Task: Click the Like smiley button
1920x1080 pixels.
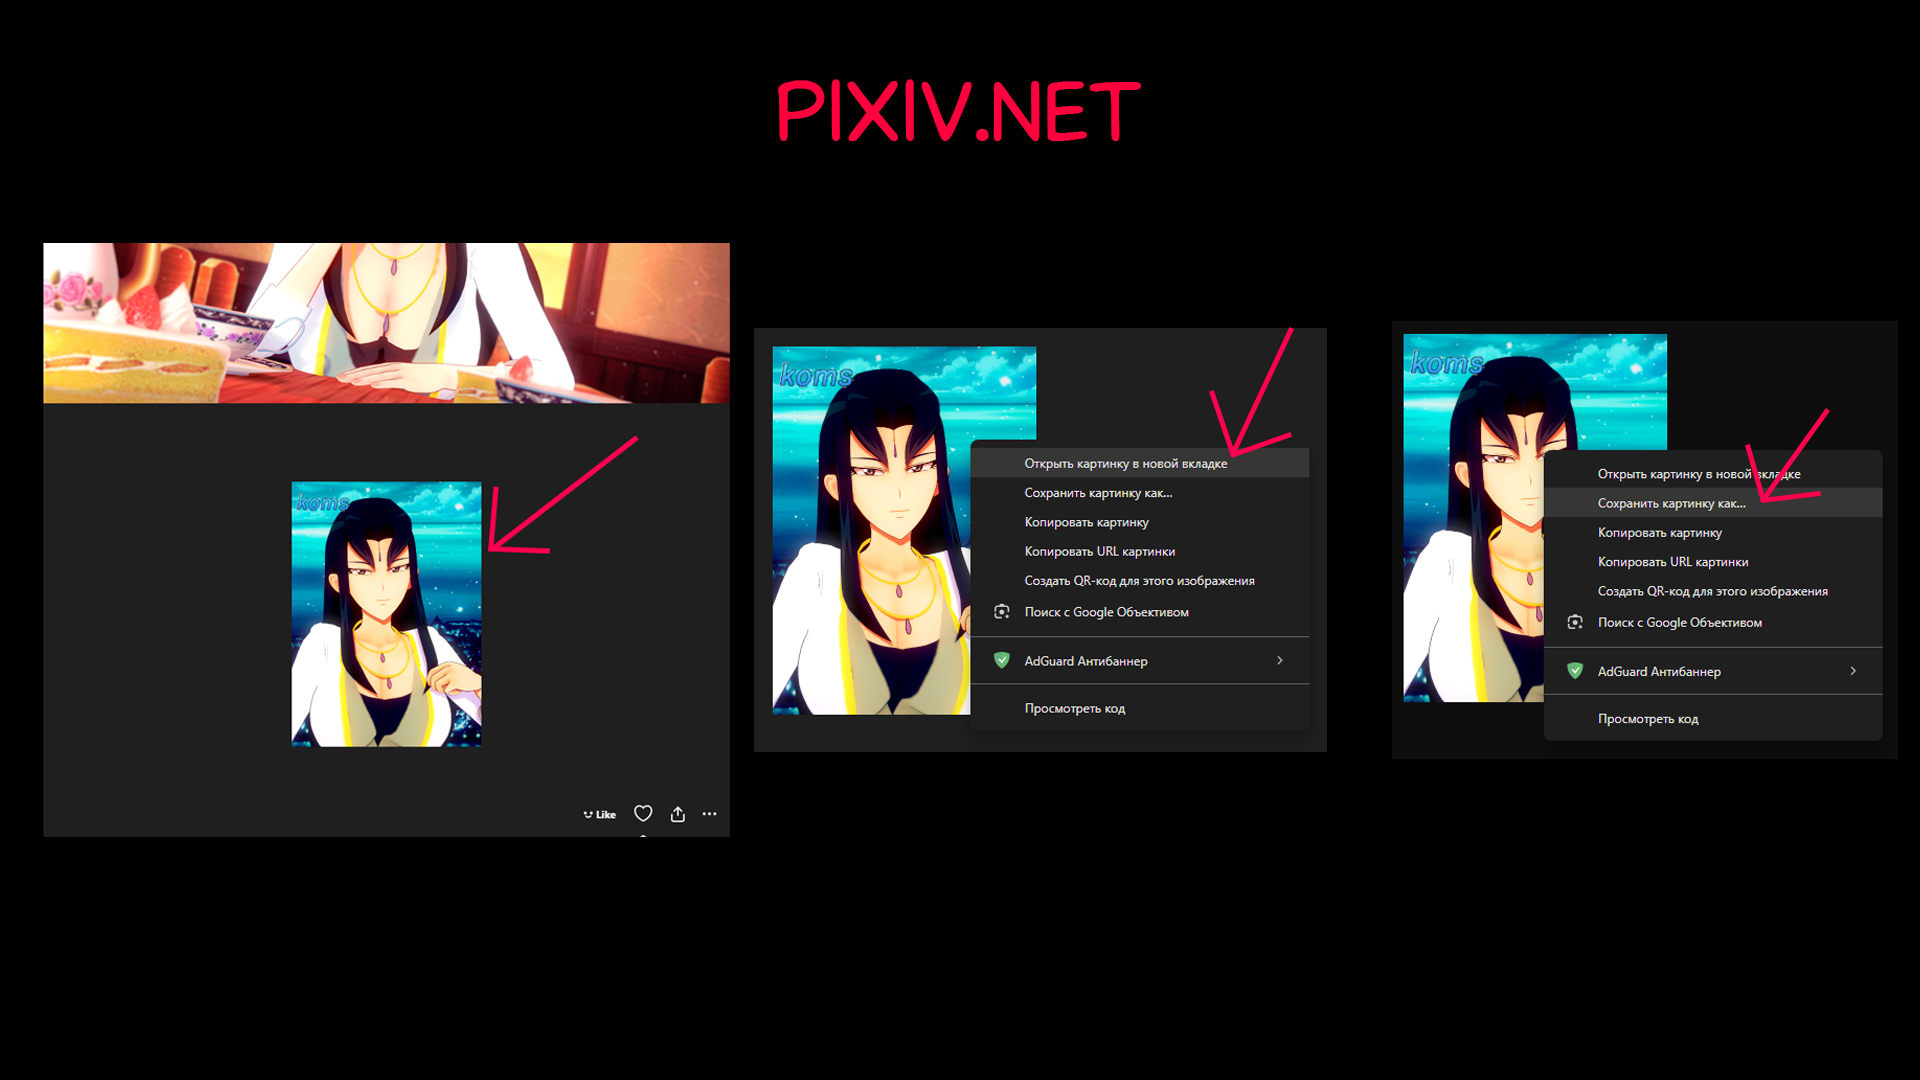Action: tap(600, 814)
